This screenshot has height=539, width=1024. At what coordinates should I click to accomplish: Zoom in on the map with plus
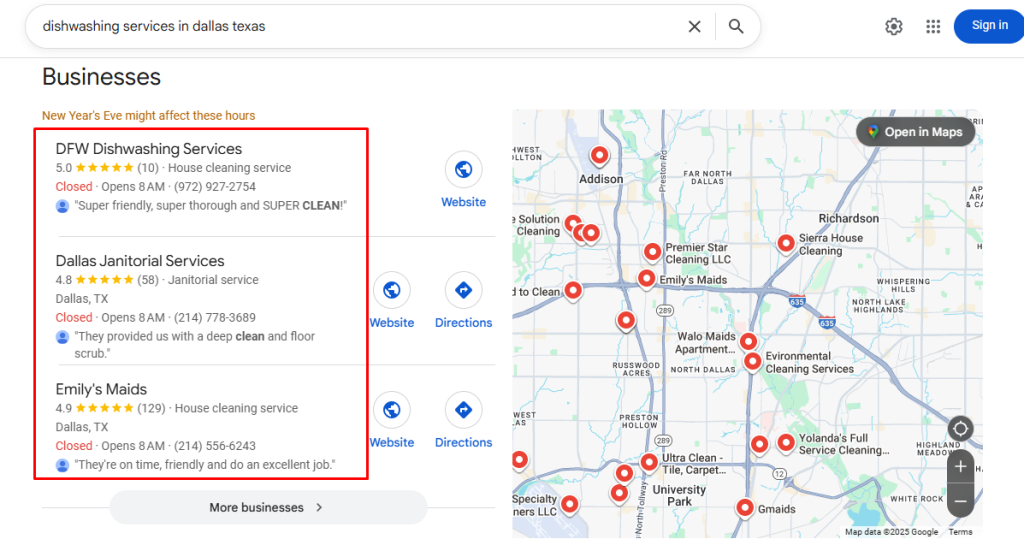tap(960, 466)
